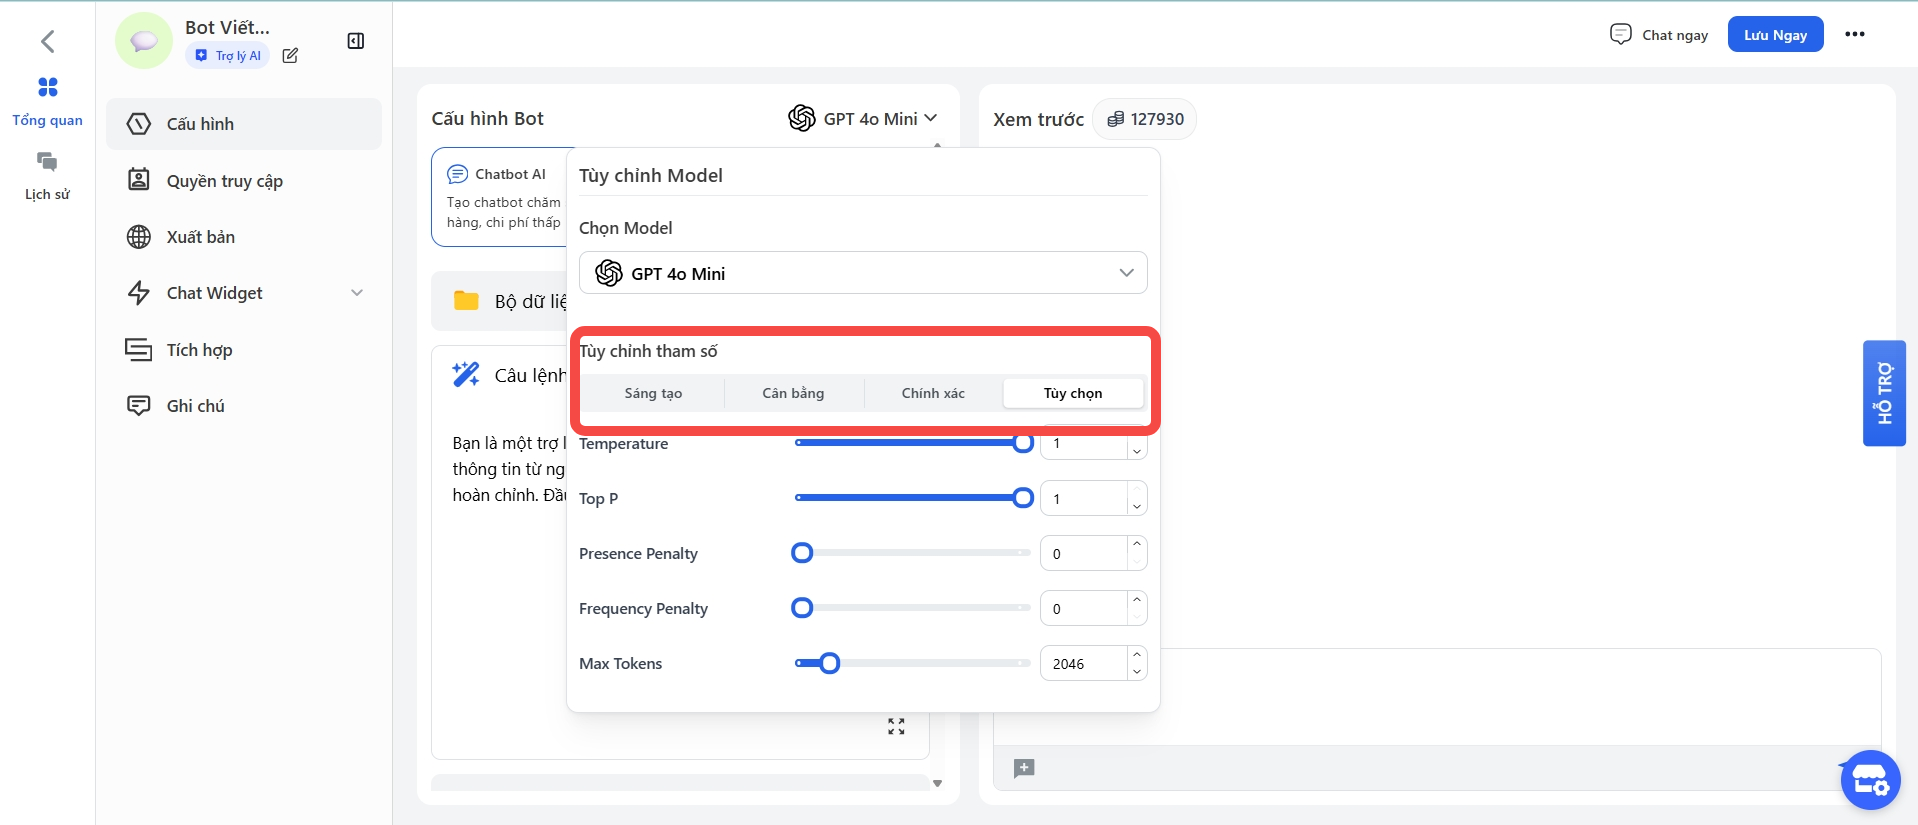Click the edit bot name pencil icon
This screenshot has height=825, width=1918.
pyautogui.click(x=290, y=56)
